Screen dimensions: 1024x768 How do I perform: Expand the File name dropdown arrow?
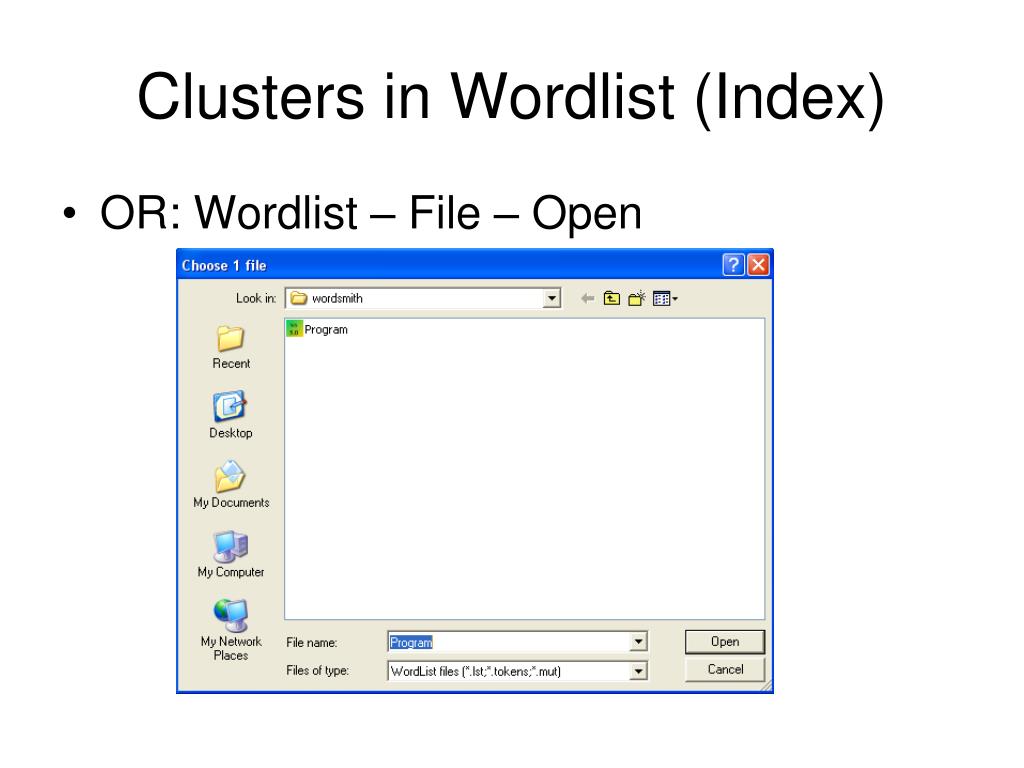coord(639,642)
